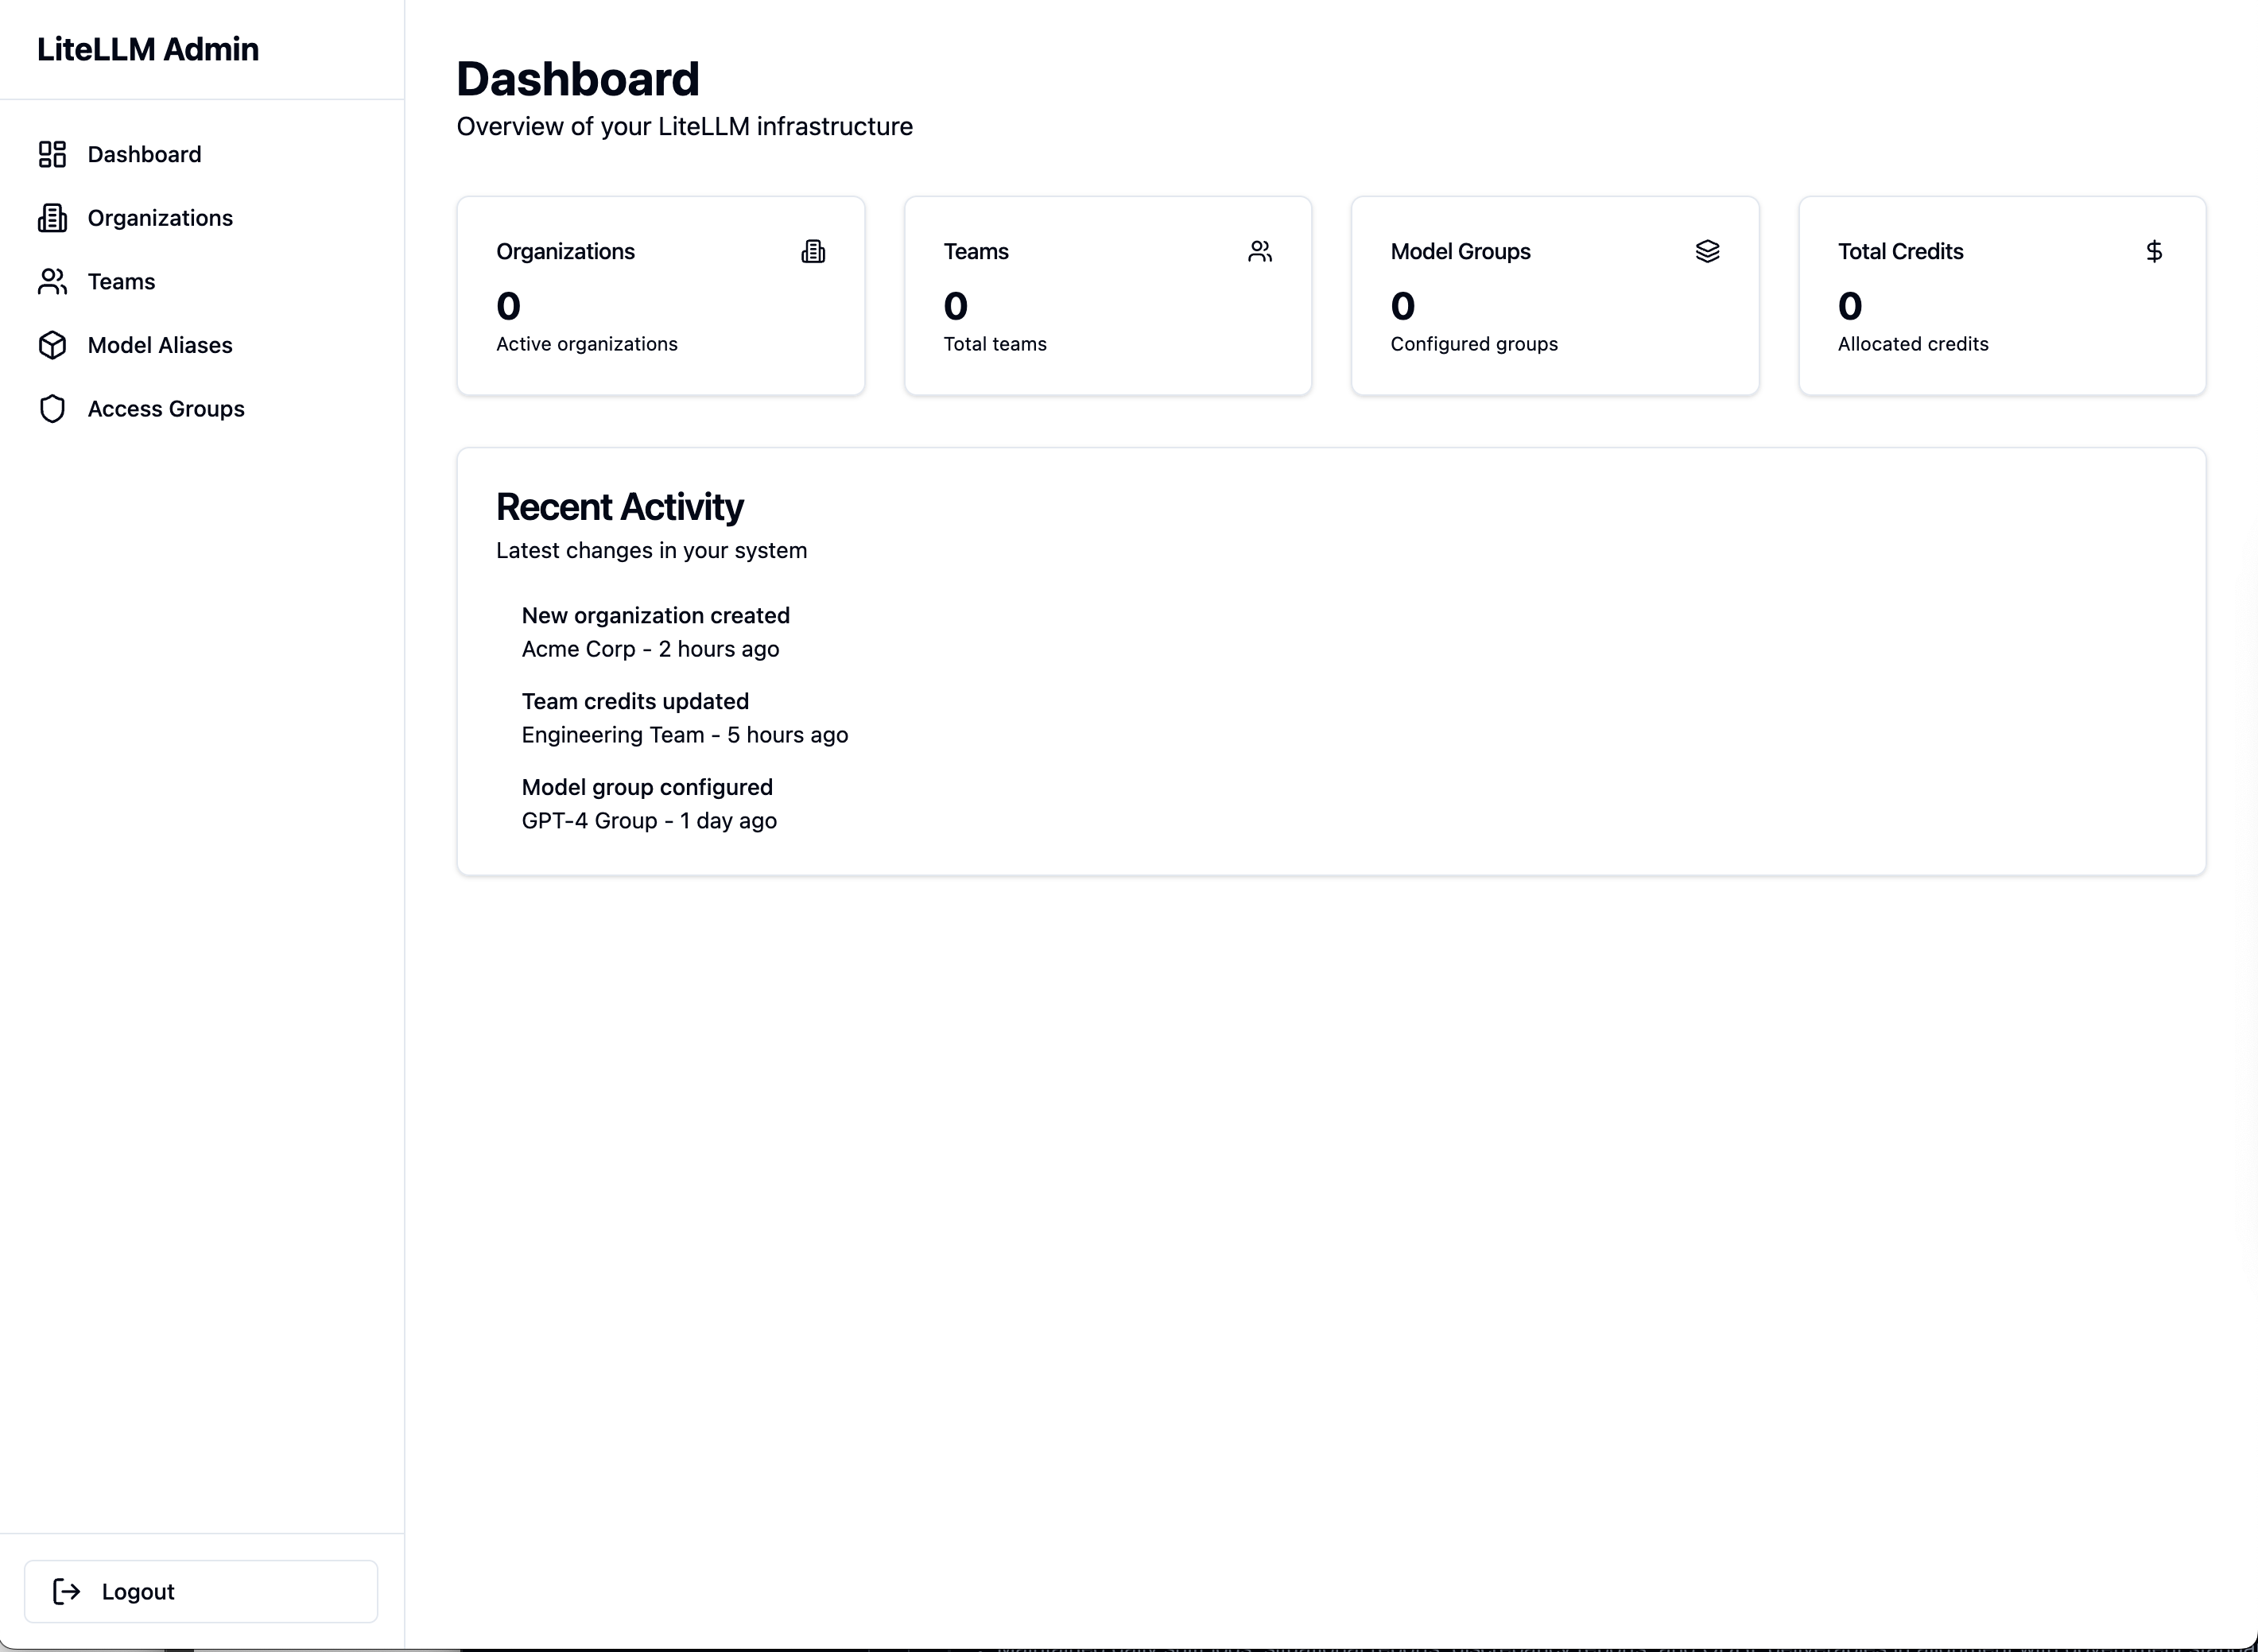2258x1652 pixels.
Task: Select the Model Aliases cube icon
Action: pyautogui.click(x=53, y=345)
